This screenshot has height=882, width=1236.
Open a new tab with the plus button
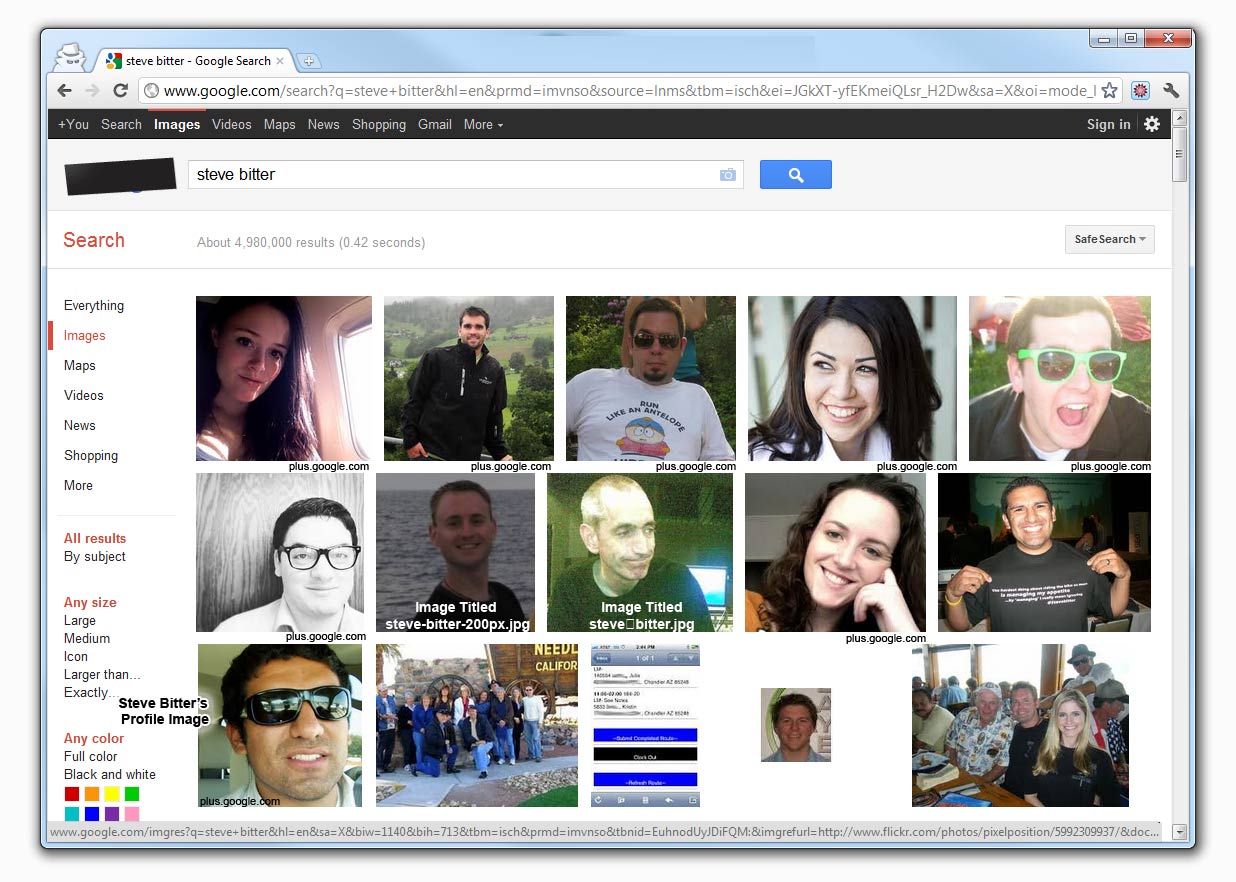point(308,61)
